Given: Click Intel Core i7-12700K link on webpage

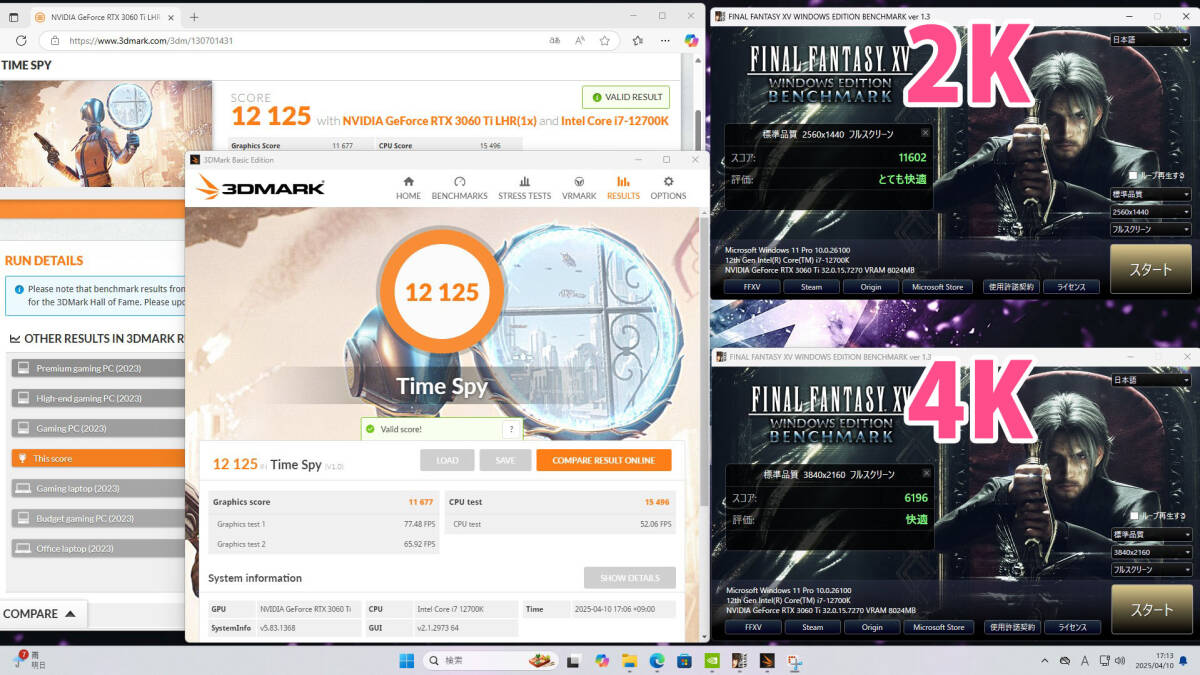Looking at the screenshot, I should pyautogui.click(x=614, y=121).
